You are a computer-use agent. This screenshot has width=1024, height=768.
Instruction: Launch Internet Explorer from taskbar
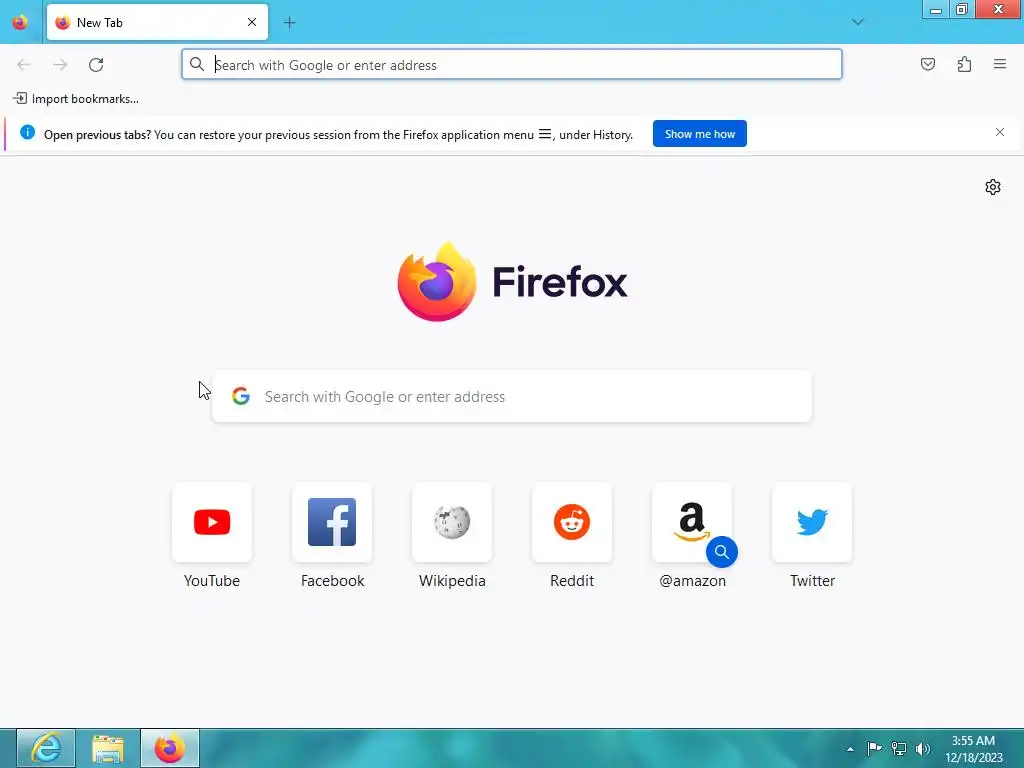46,748
